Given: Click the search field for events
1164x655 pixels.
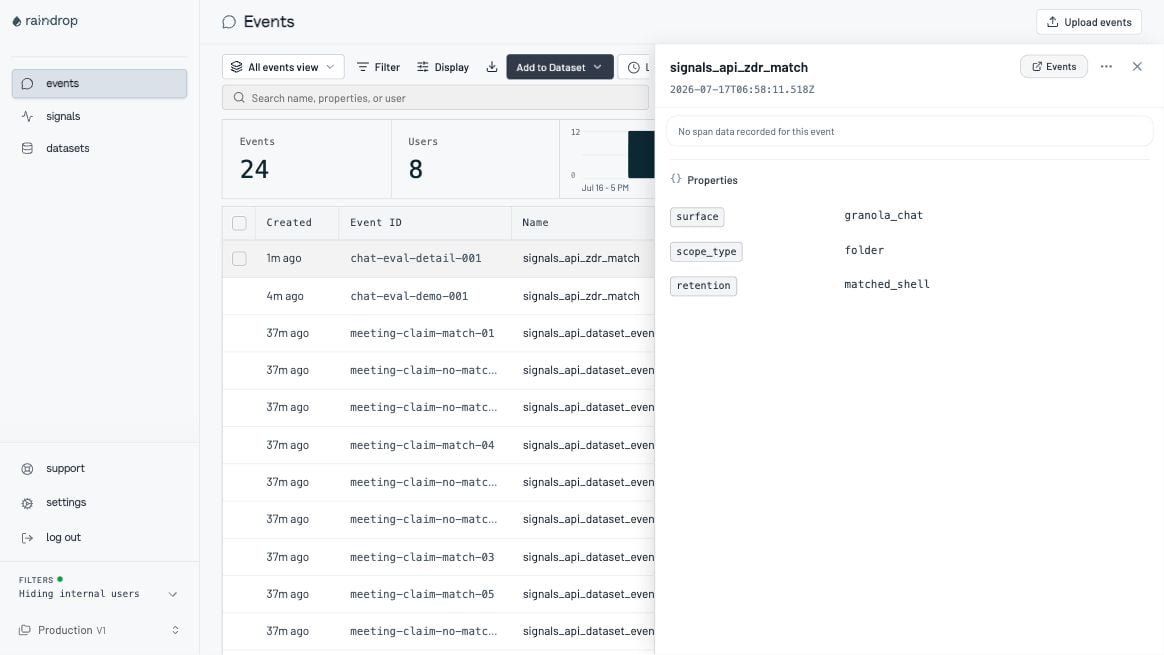Looking at the screenshot, I should (435, 97).
